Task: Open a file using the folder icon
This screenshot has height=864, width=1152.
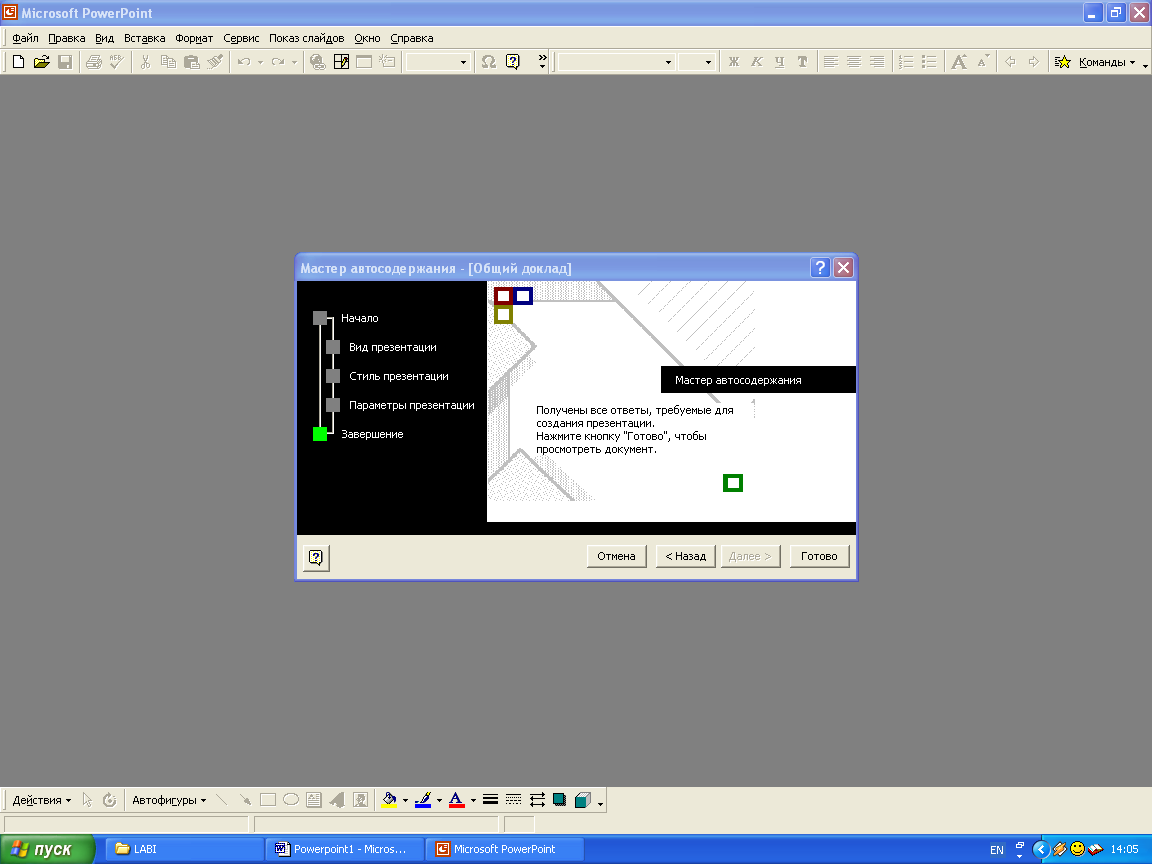Action: (x=42, y=62)
